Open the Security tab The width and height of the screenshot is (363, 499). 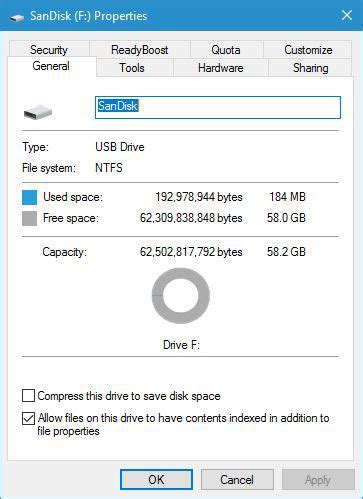(49, 50)
